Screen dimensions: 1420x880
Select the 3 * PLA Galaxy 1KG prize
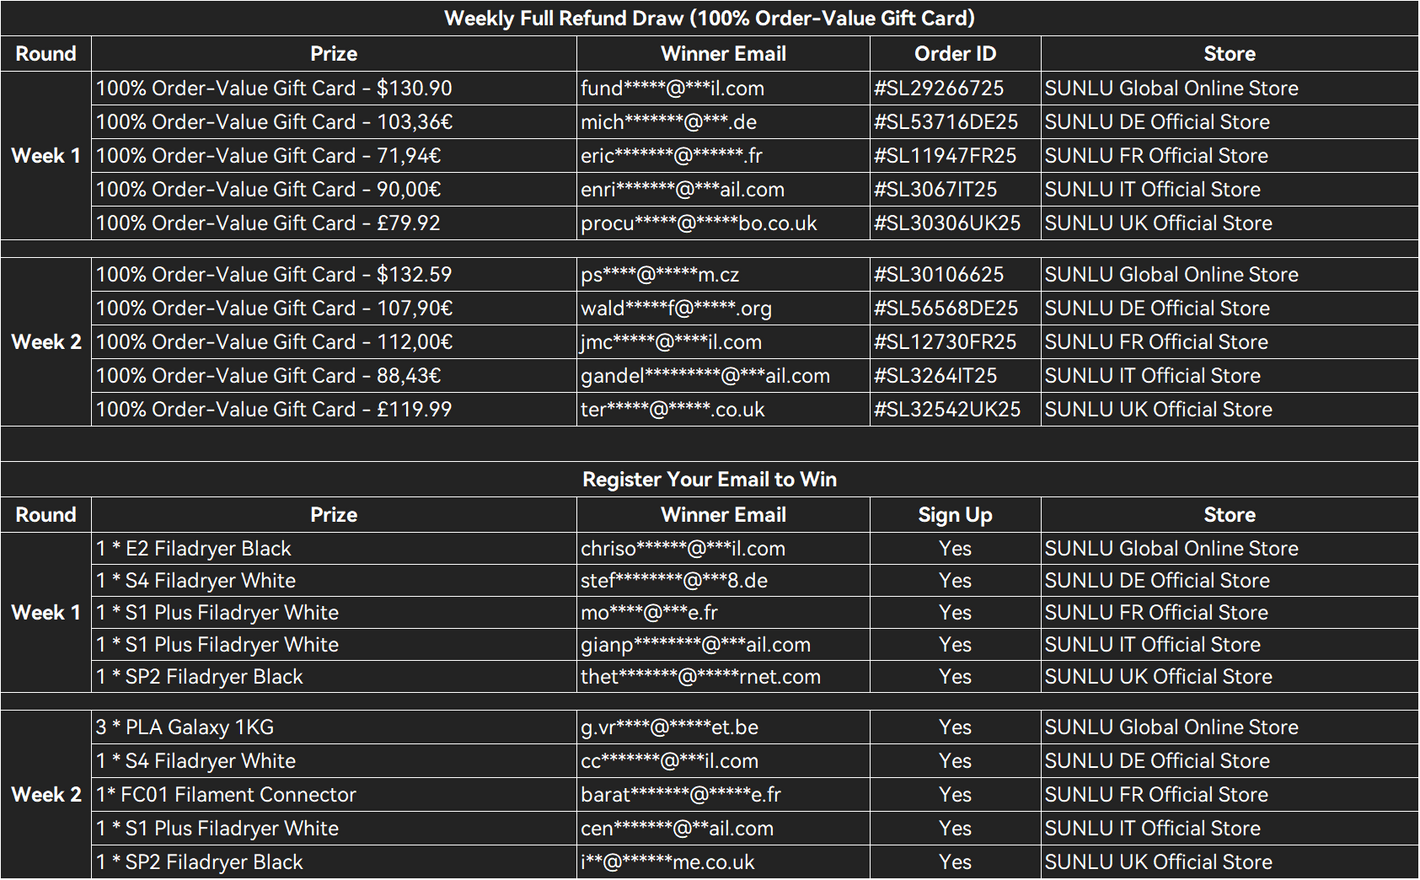tap(185, 727)
